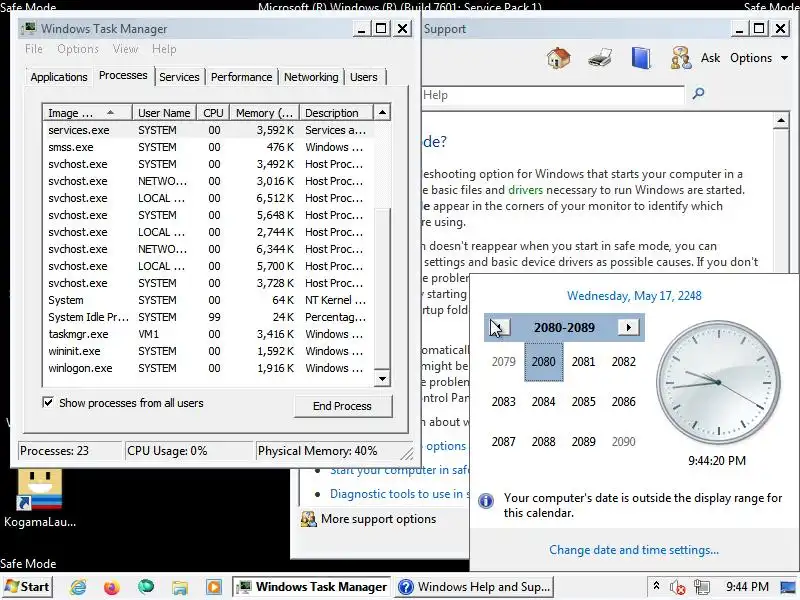Open the View menu in Task Manager
Viewport: 800px width, 600px height.
pos(126,49)
